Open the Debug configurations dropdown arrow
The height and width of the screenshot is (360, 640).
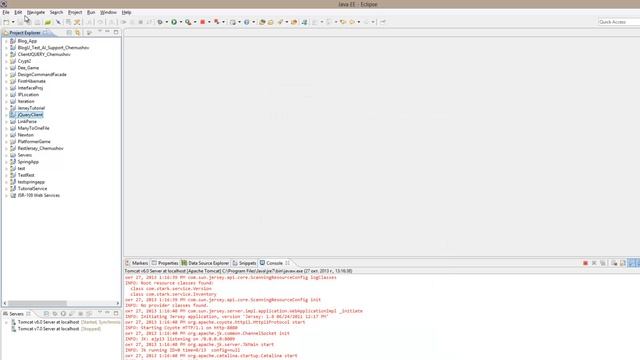[167, 22]
